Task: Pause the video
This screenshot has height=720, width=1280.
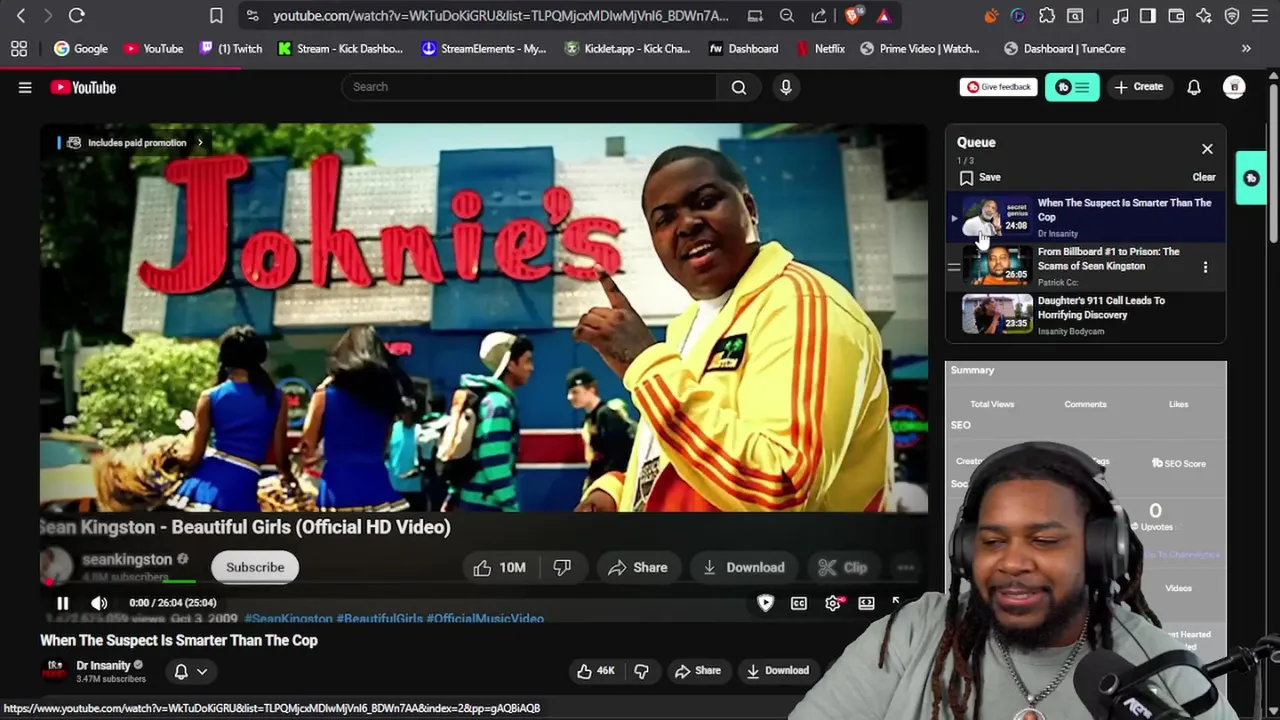Action: point(62,603)
